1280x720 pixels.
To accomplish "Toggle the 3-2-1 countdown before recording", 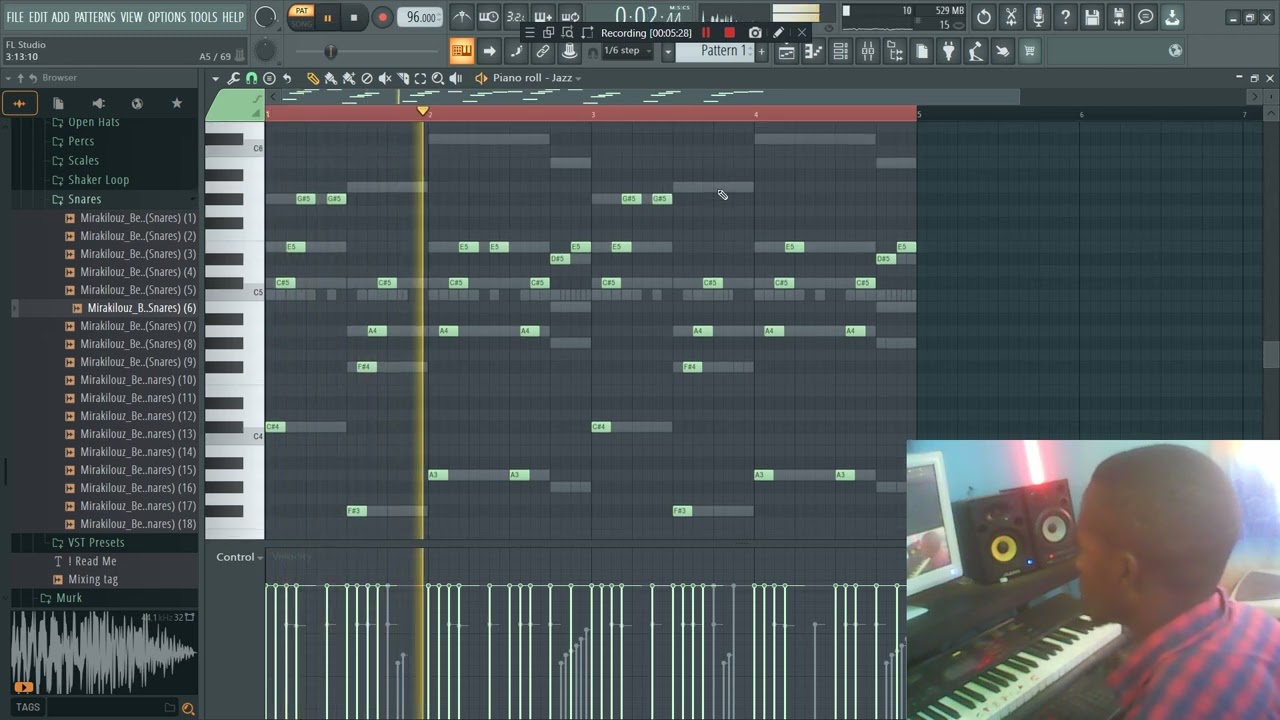I will pyautogui.click(x=515, y=17).
